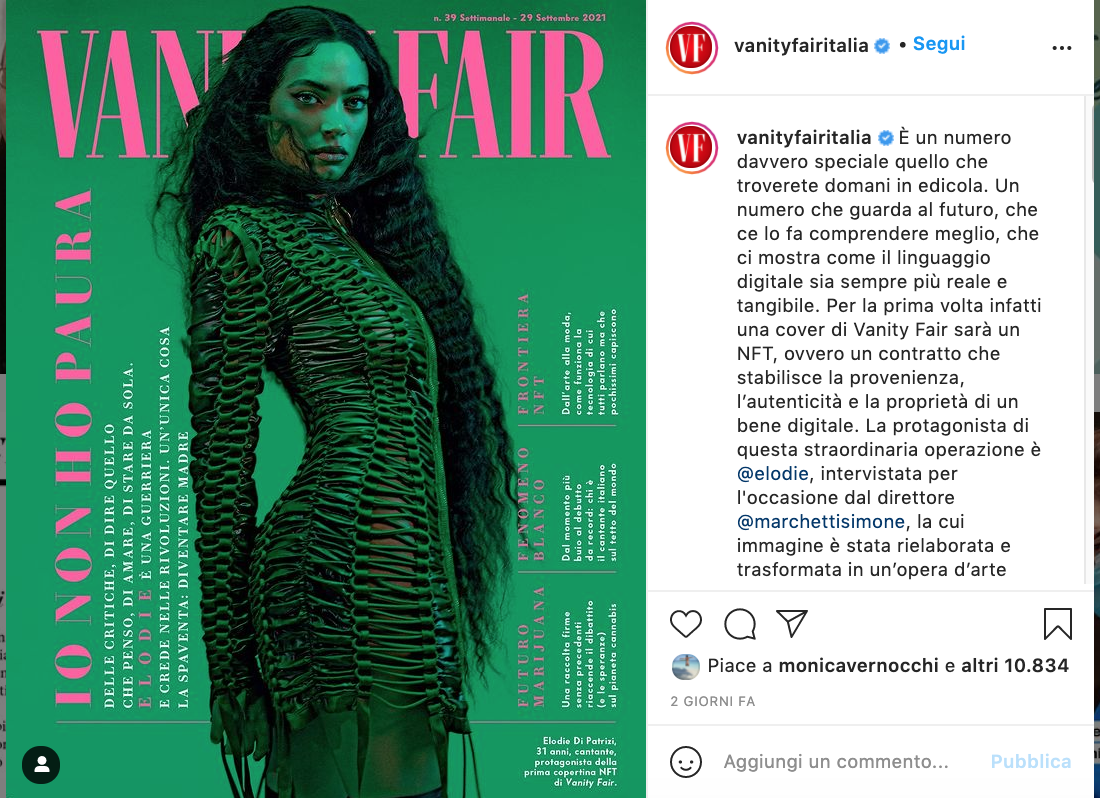Click liker's small avatar next to Piace a
Screen dimensions: 1100x798
(685, 666)
